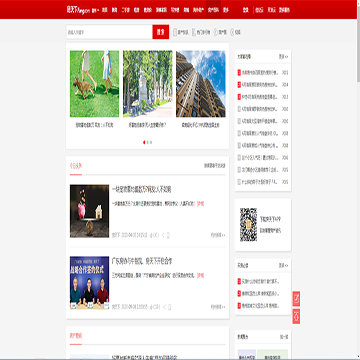360x360 pixels.
Task: Click the floating red pencil button on the right
Action: tap(296, 299)
